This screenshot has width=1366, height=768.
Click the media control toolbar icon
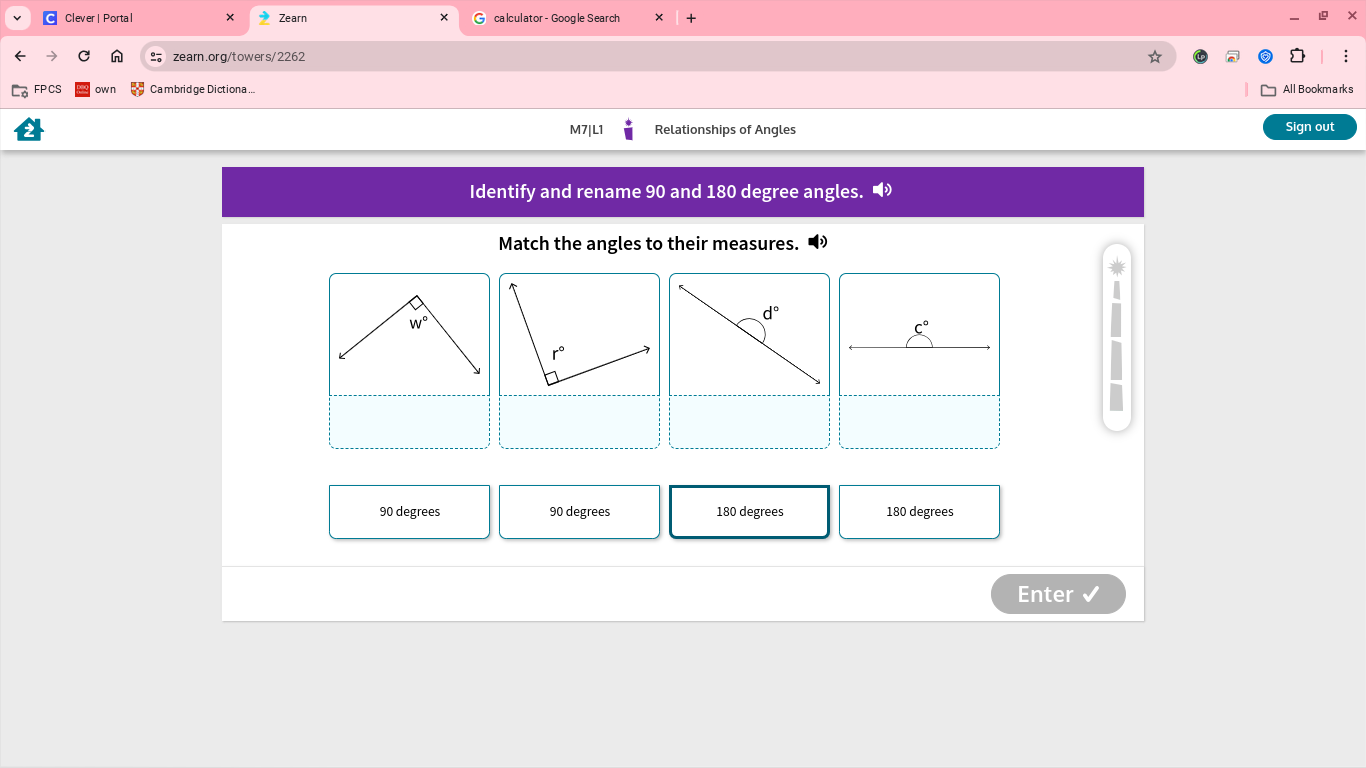(1233, 57)
